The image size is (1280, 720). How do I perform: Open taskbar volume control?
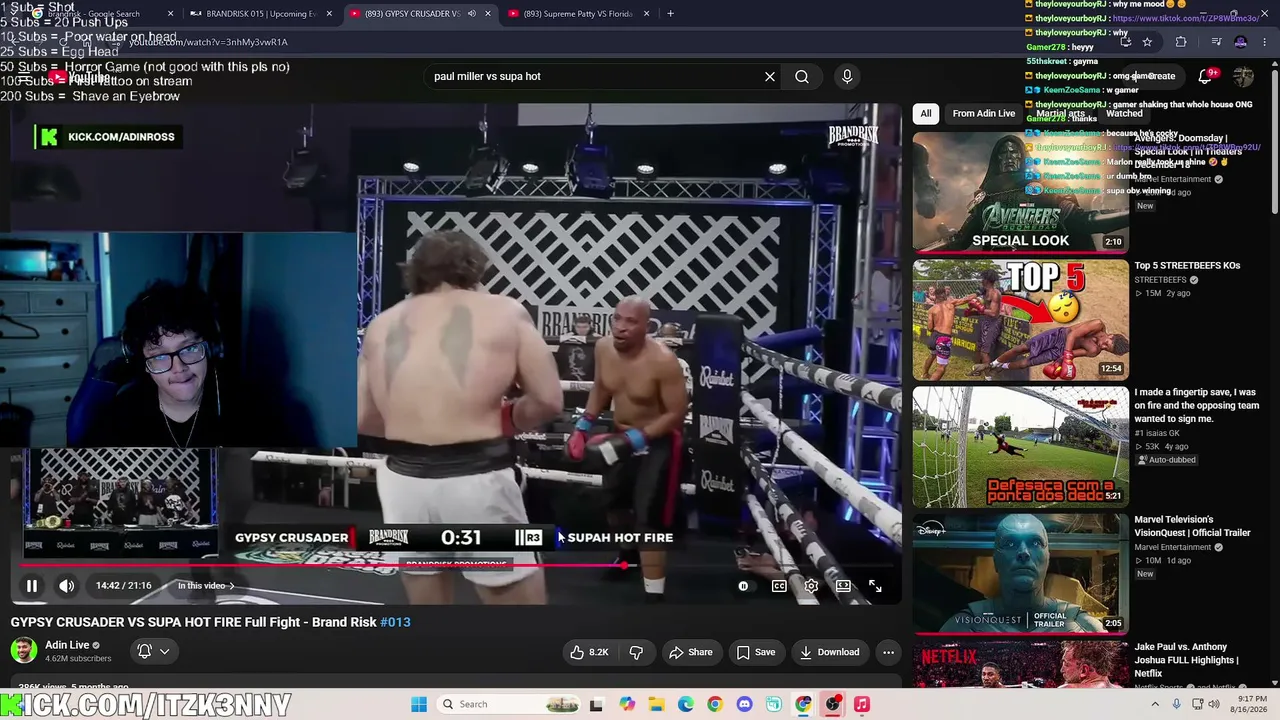tap(1215, 704)
